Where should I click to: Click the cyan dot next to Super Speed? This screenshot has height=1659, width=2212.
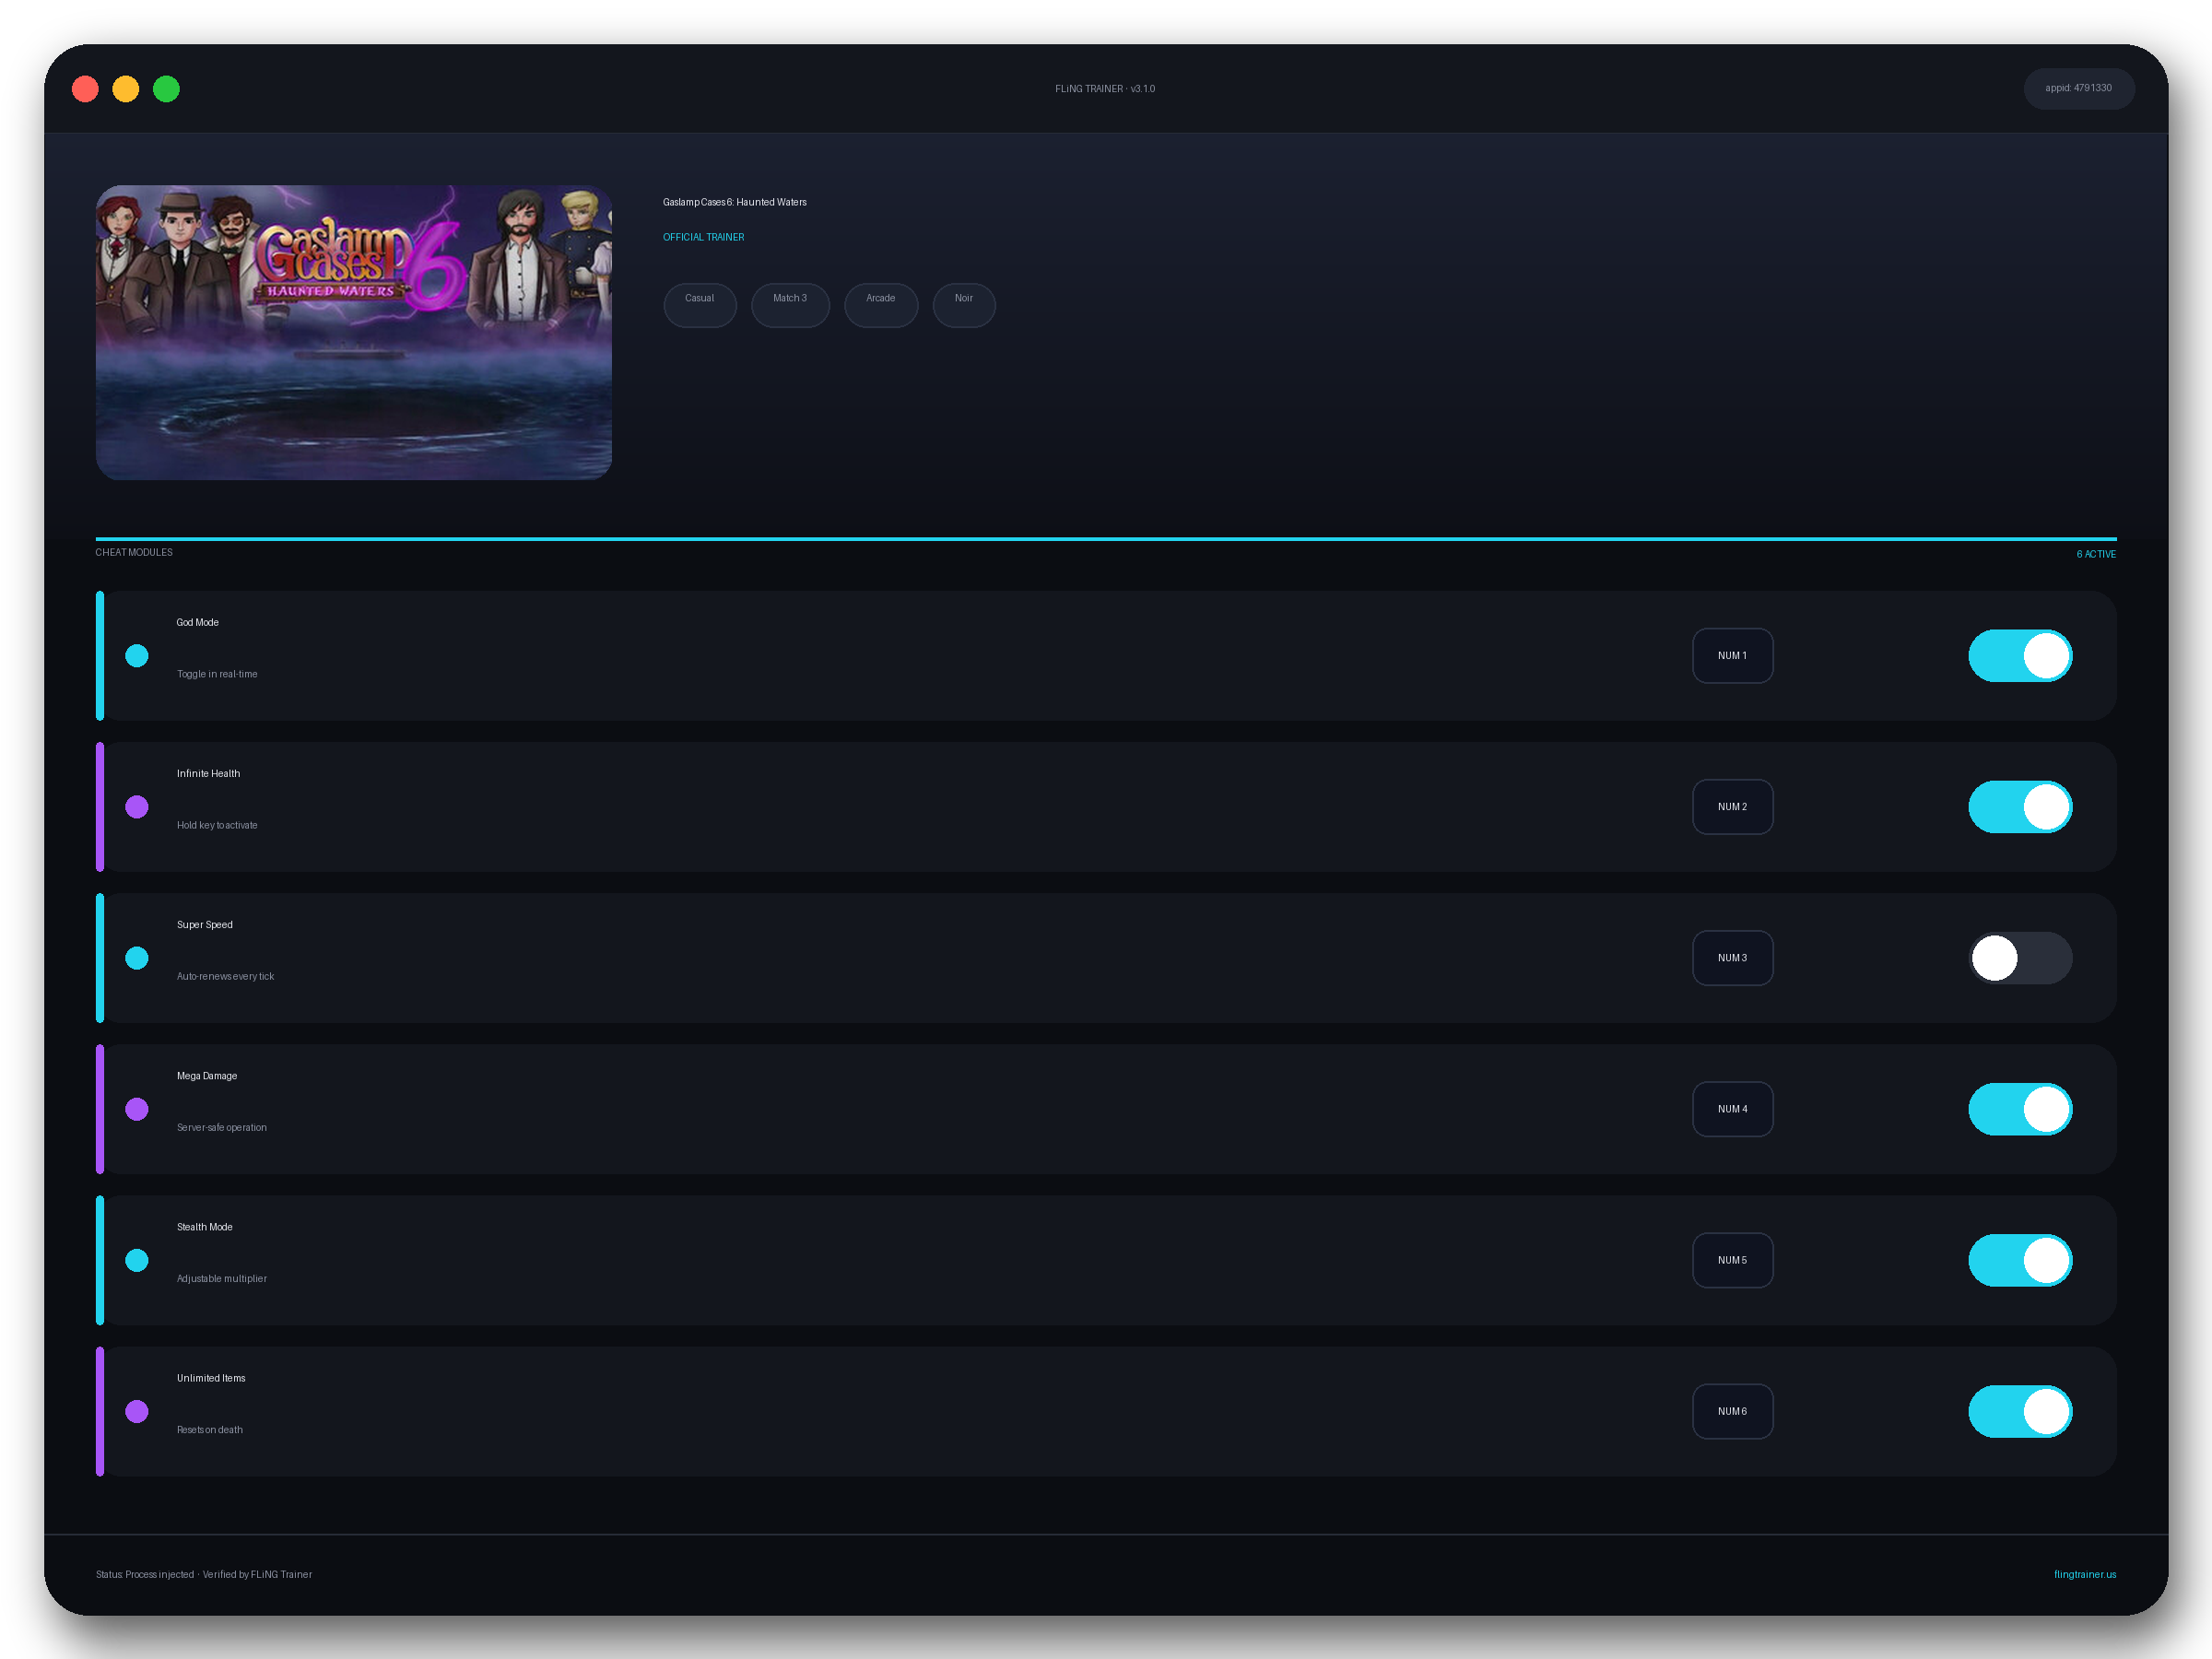point(137,958)
